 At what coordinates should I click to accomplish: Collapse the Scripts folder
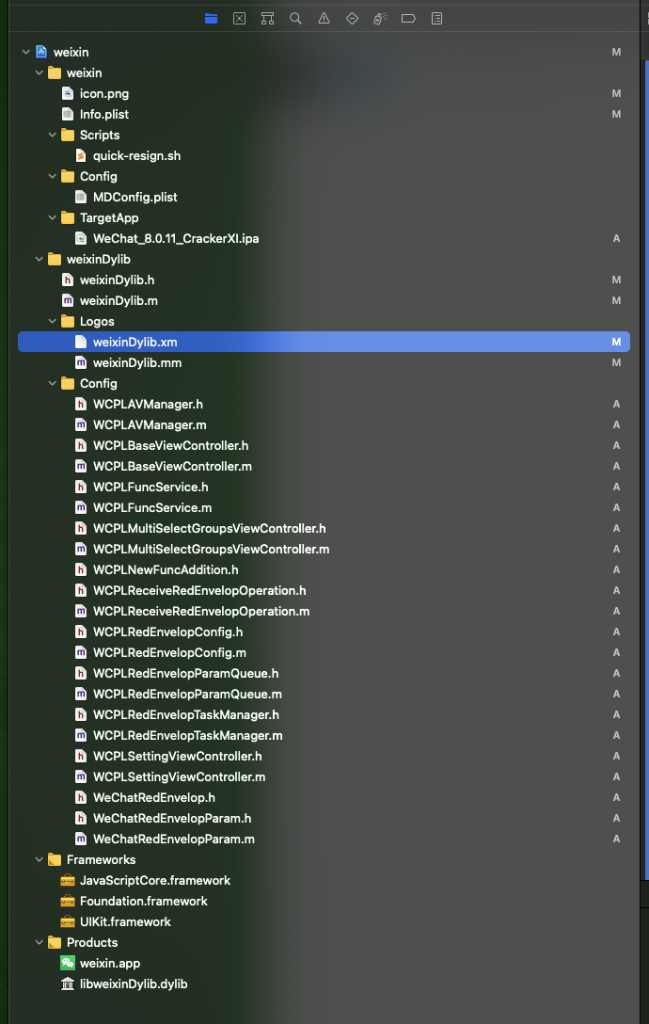tap(52, 135)
